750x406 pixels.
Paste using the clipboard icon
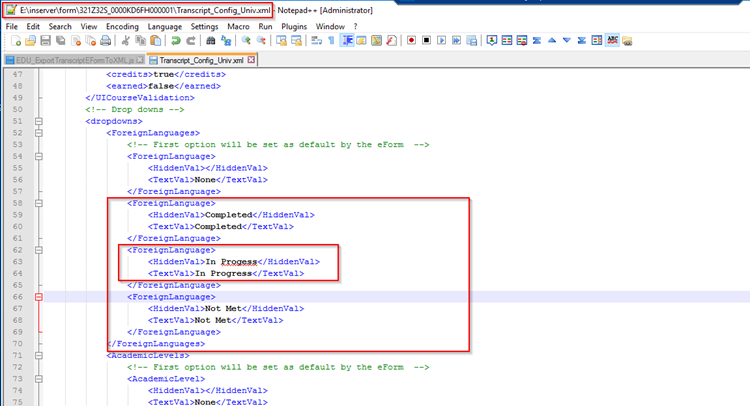(x=155, y=41)
